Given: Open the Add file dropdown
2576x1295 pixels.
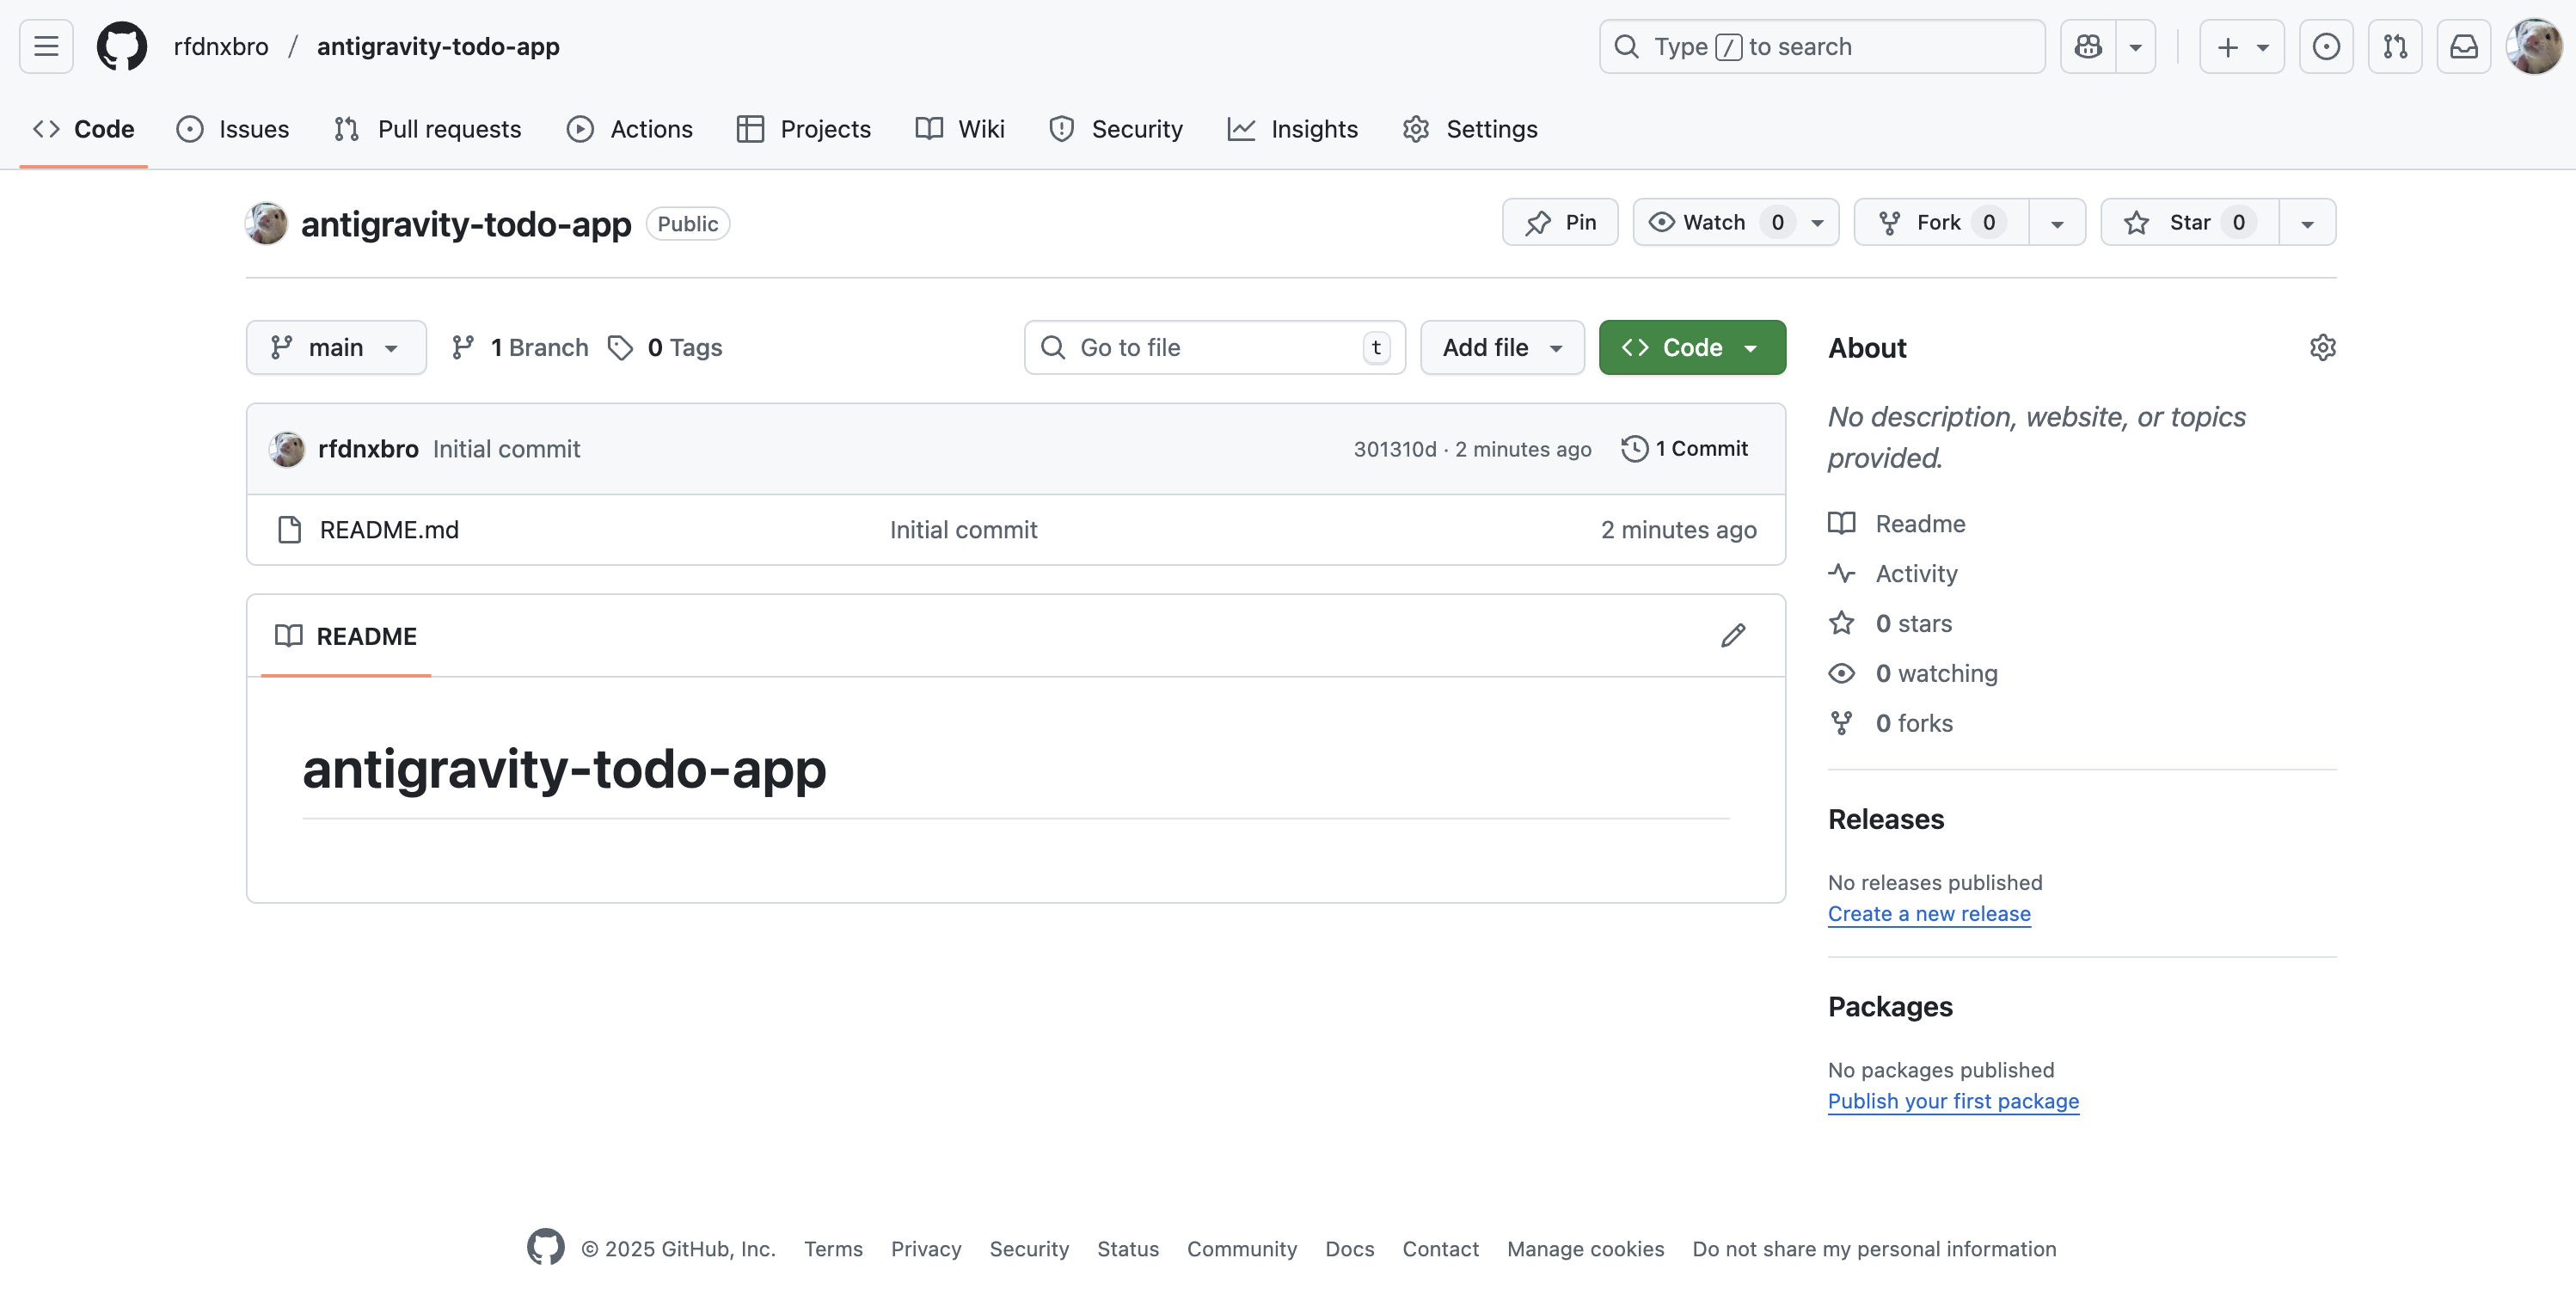Looking at the screenshot, I should [x=1501, y=347].
